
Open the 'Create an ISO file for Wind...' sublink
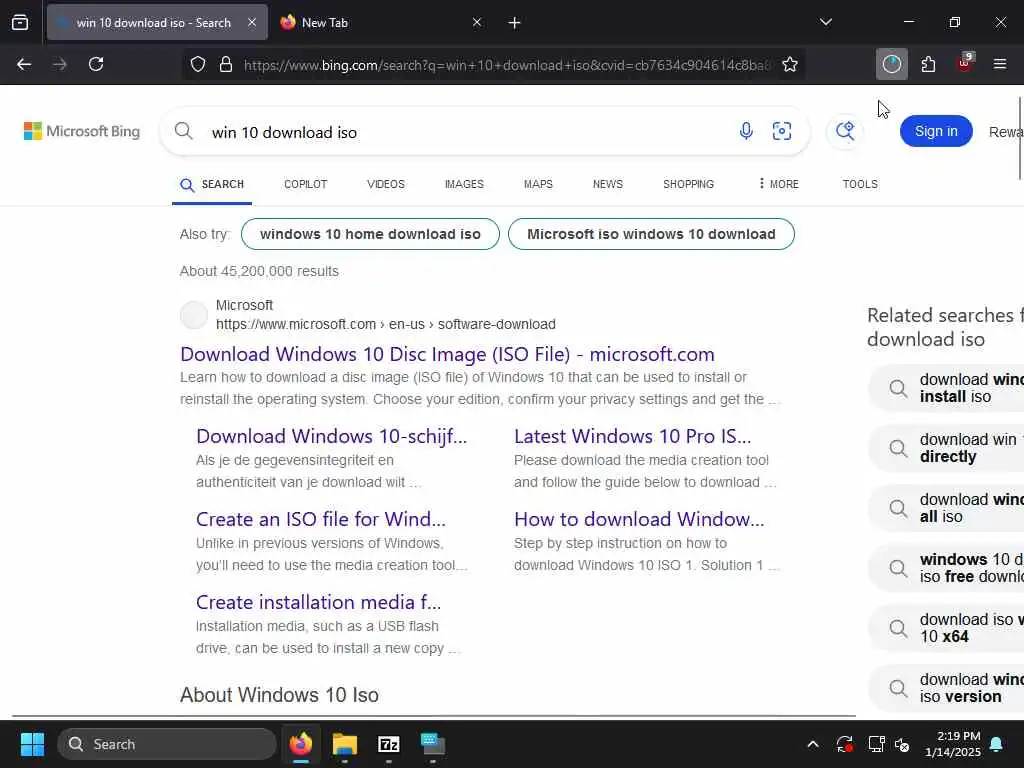[x=321, y=519]
